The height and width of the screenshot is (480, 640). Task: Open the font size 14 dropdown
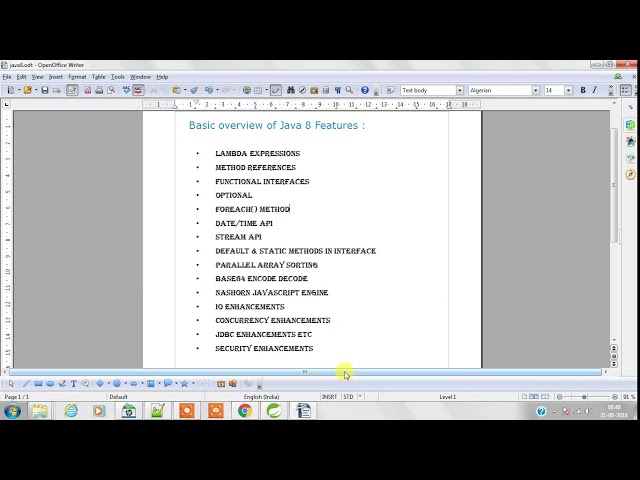[568, 90]
